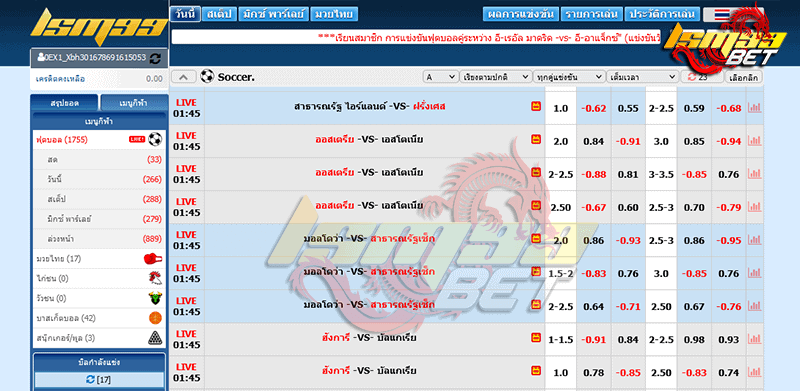800x391 pixels.
Task: Click the basketball icon for บาสเก็ตบอล
Action: tap(155, 318)
